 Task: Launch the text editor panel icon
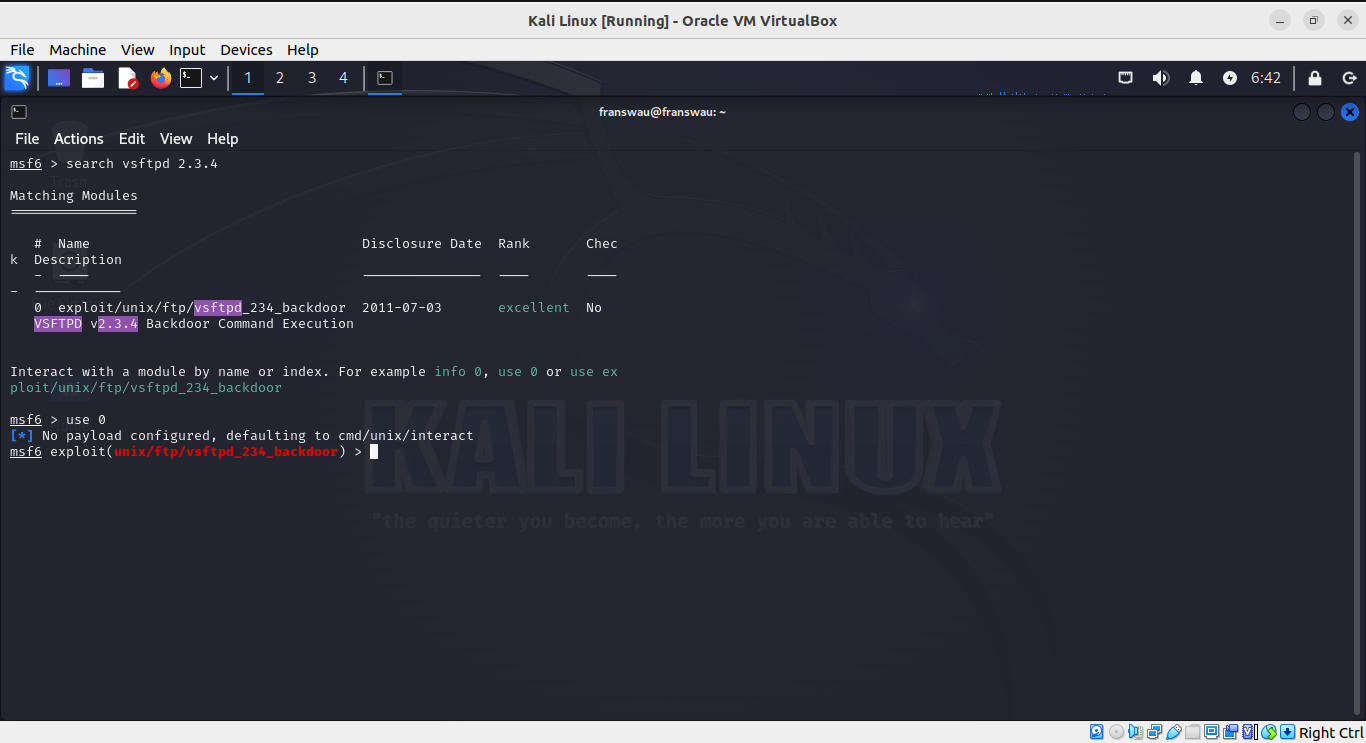(x=127, y=78)
